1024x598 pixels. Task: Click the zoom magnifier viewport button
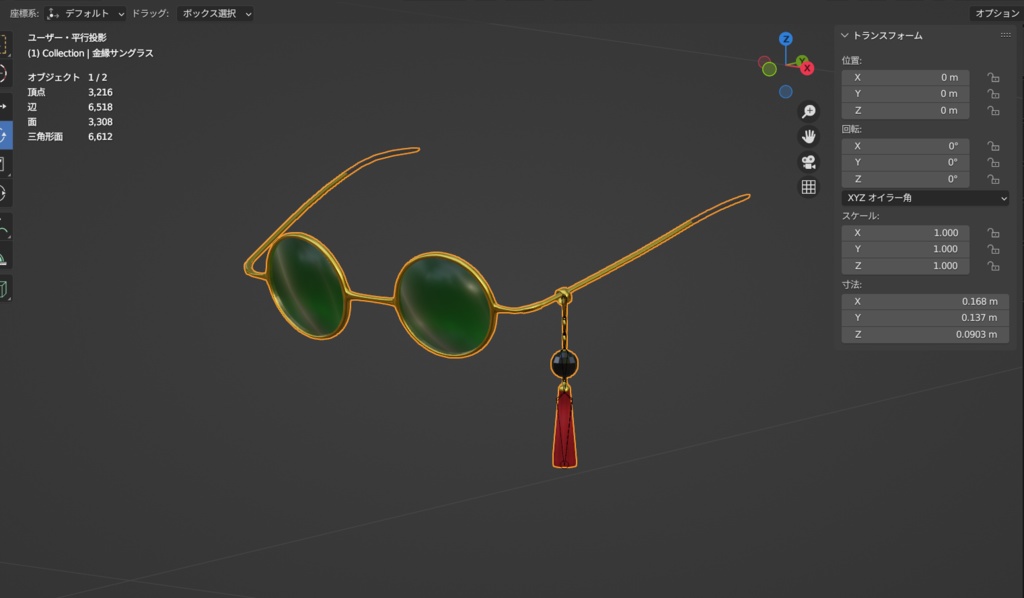(x=808, y=112)
